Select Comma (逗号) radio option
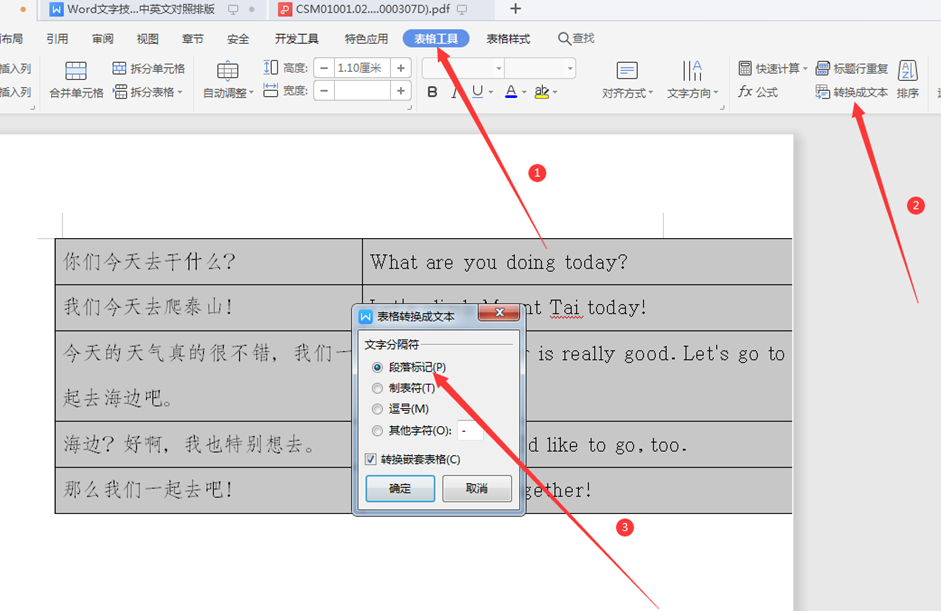Screen dimensions: 941x611 tap(377, 409)
